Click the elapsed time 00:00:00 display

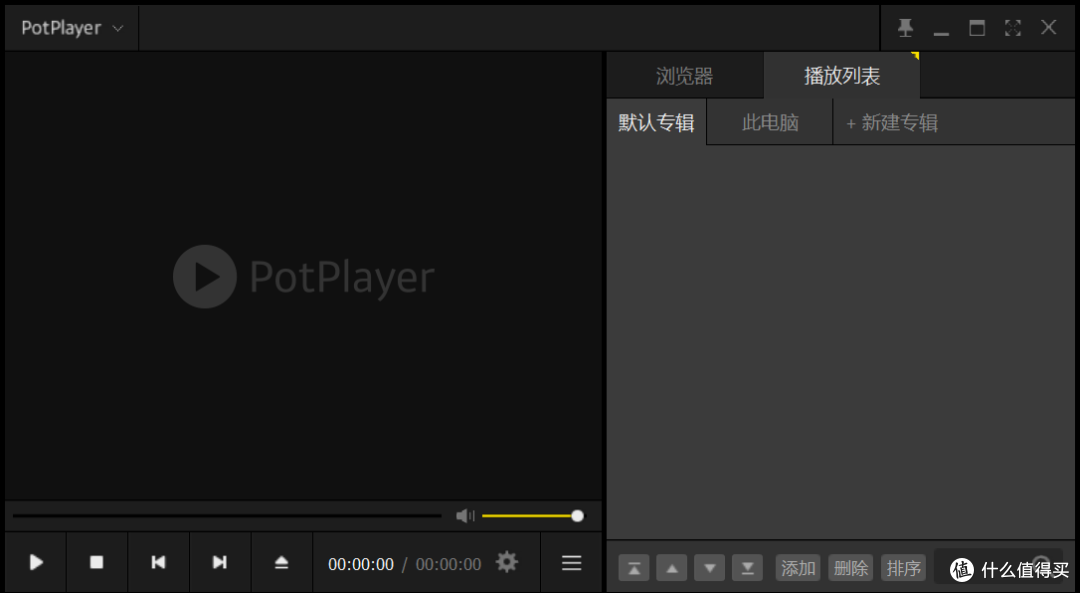tap(361, 564)
